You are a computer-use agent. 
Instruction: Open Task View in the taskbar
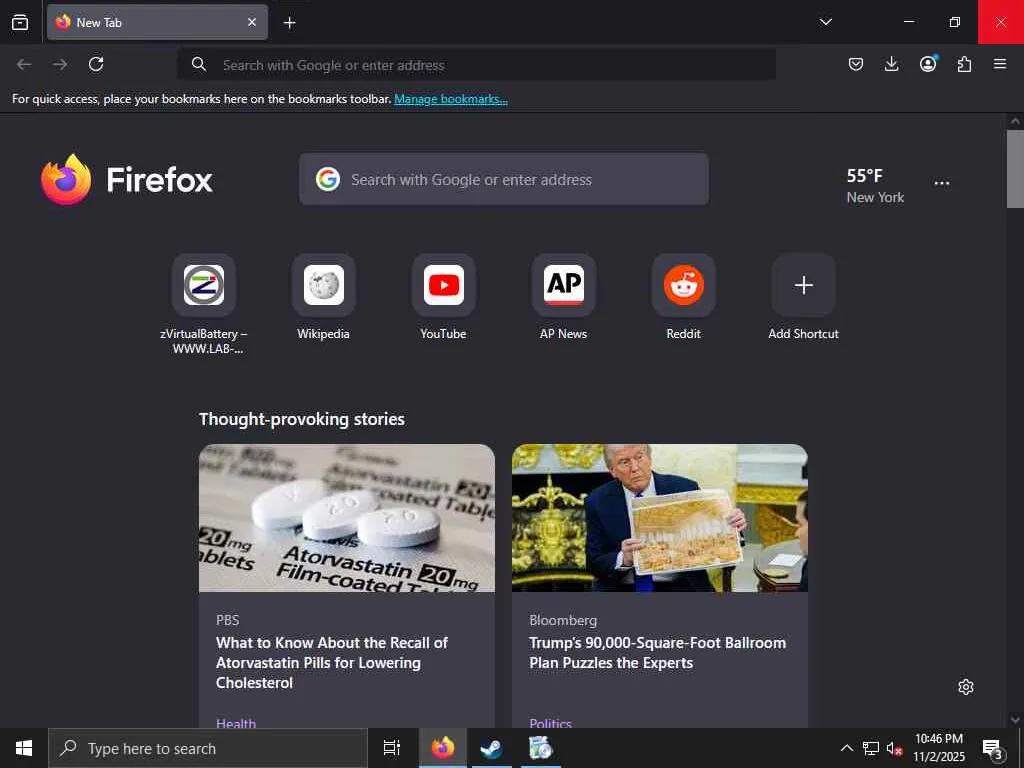click(x=392, y=748)
